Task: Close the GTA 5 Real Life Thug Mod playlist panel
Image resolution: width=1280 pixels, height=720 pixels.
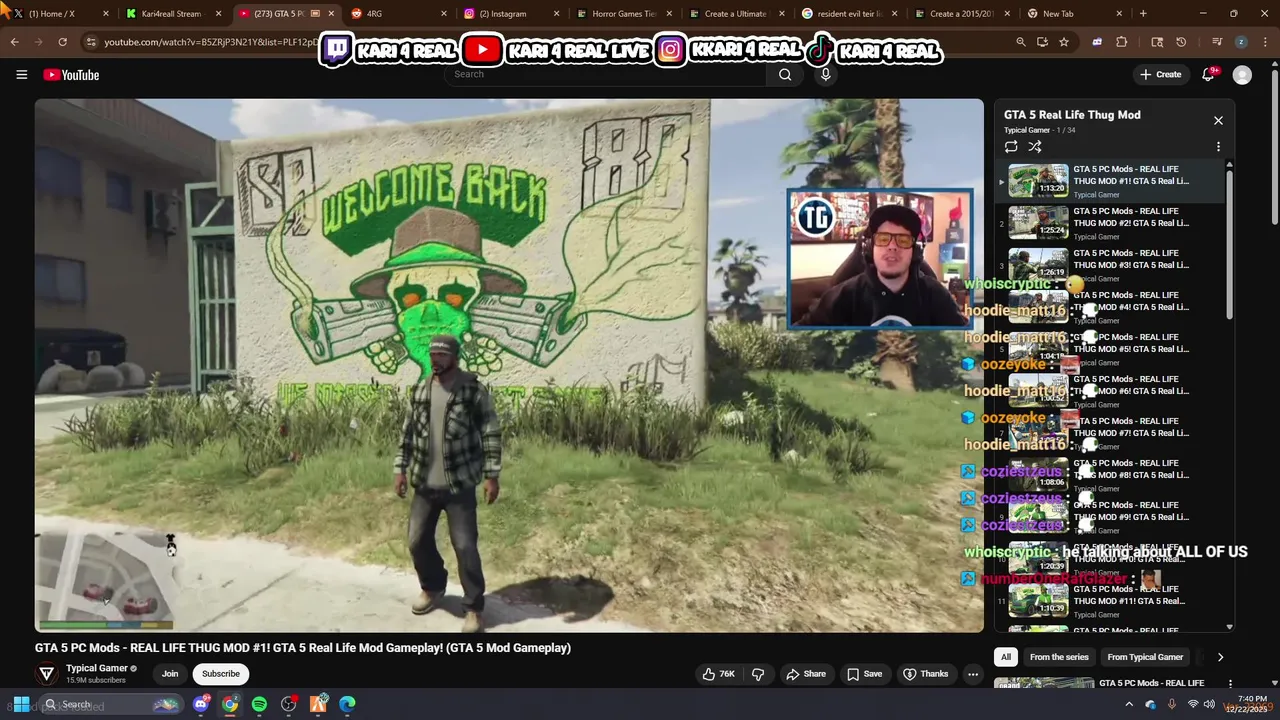Action: 1218,120
